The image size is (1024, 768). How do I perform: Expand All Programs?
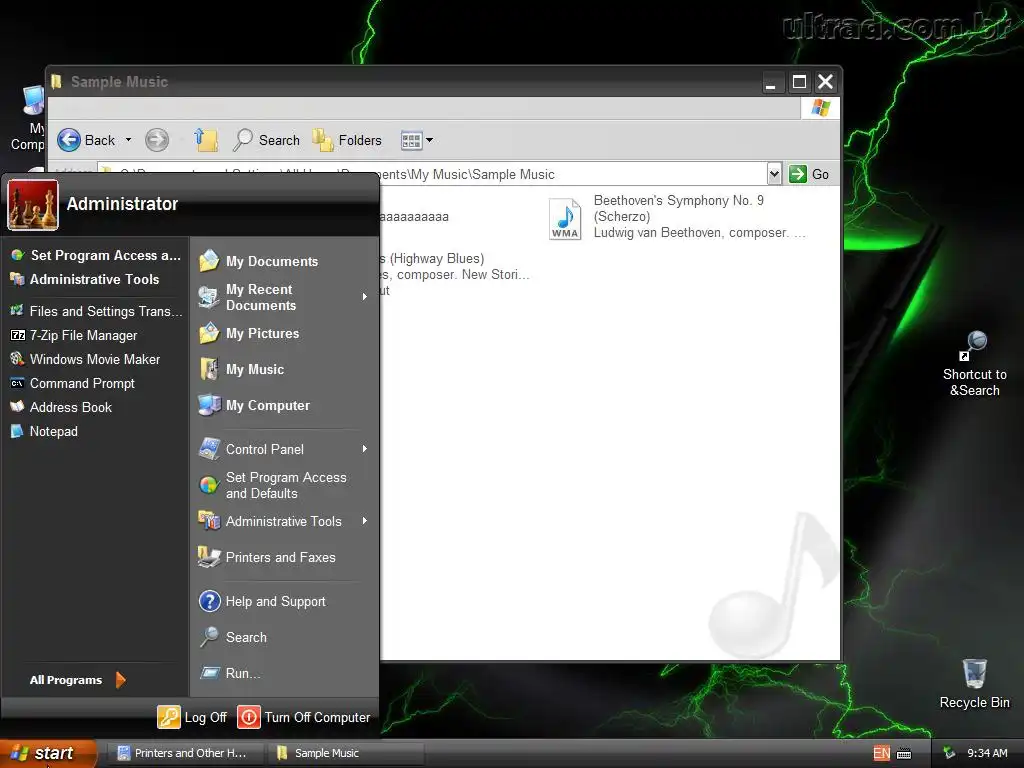[x=77, y=680]
